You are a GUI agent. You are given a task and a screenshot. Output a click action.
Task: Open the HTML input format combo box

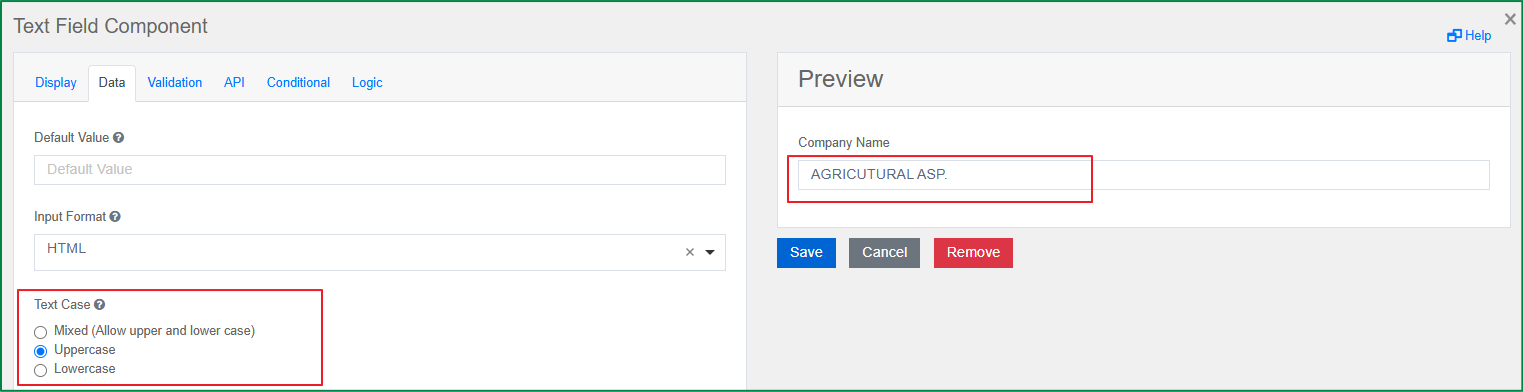[380, 253]
